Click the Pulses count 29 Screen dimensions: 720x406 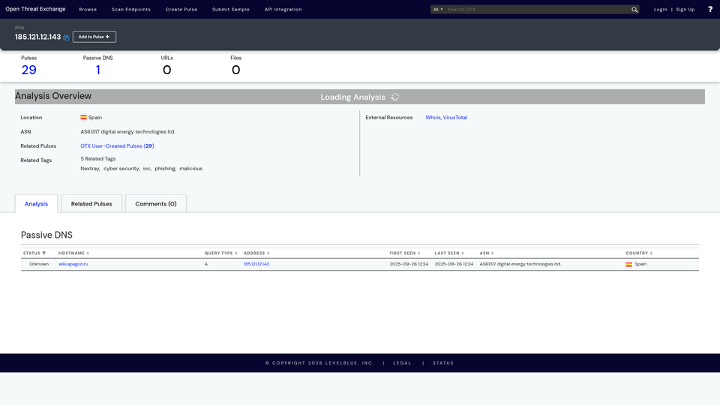tap(29, 70)
